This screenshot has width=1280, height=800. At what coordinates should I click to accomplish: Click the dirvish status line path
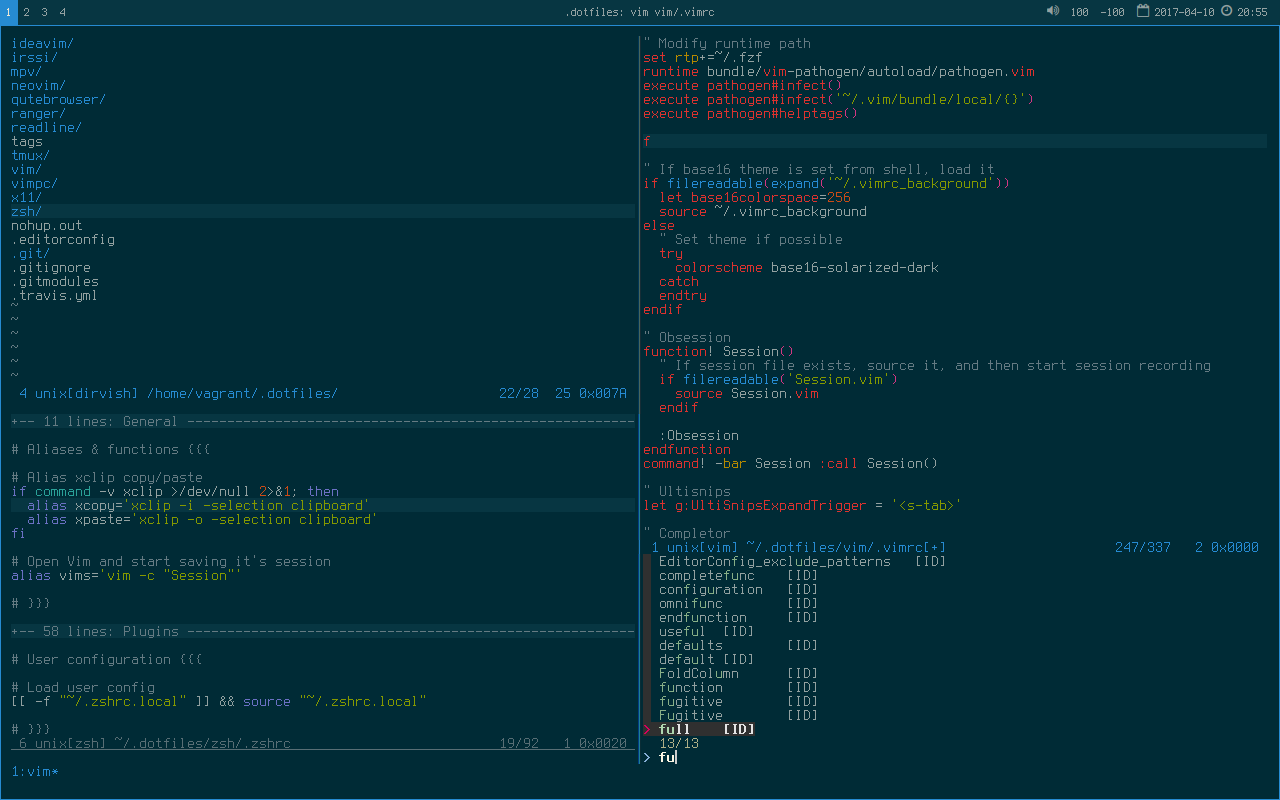(x=242, y=393)
